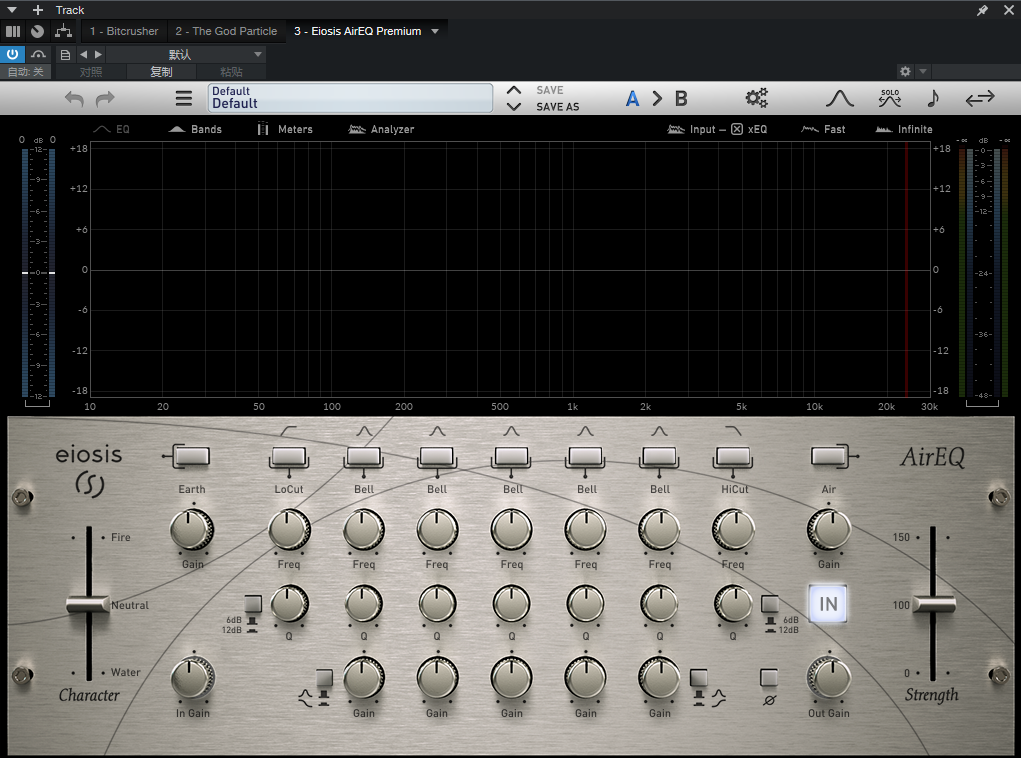The width and height of the screenshot is (1021, 758).
Task: Click the Character slider handle
Action: point(89,604)
